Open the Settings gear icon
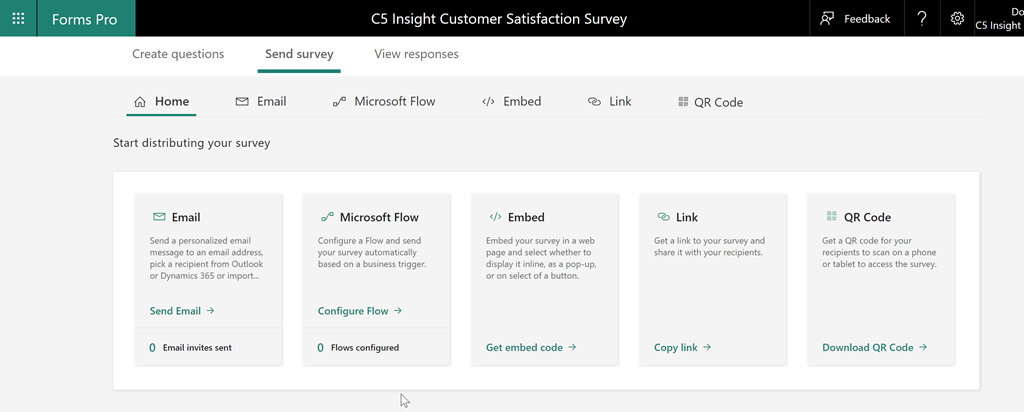Viewport: 1024px width, 412px height. (x=957, y=18)
